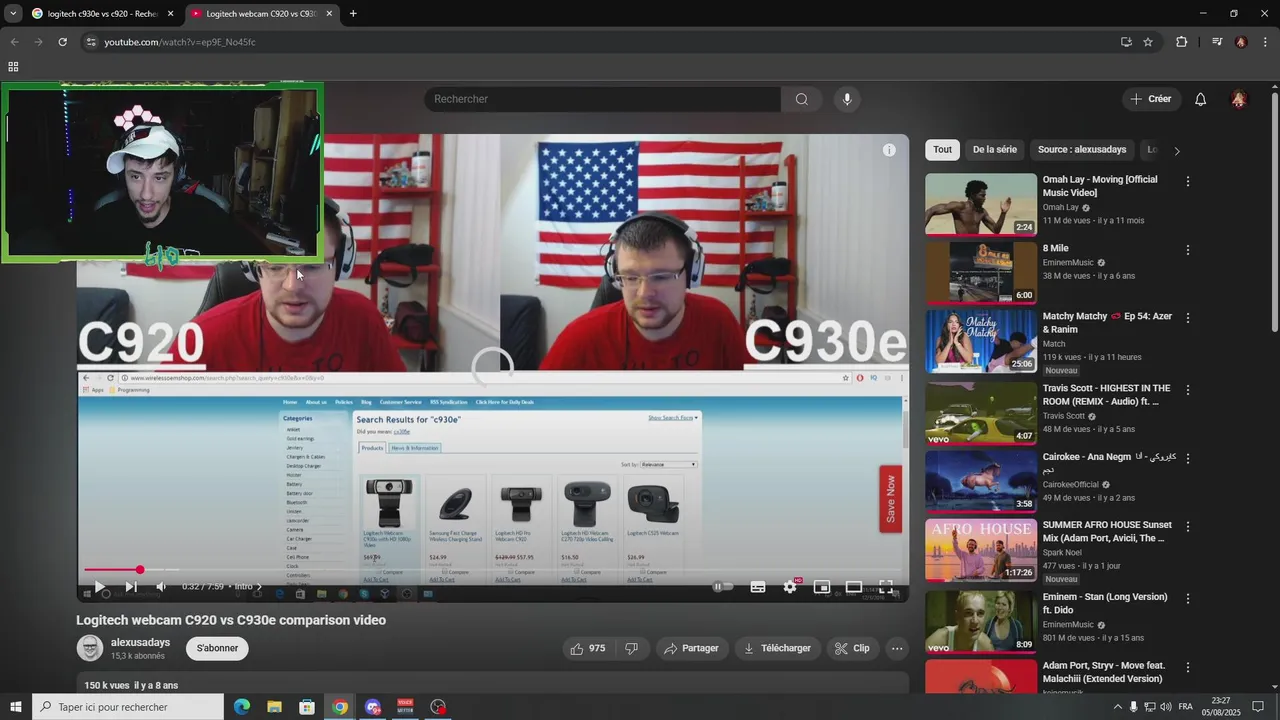Open the Créer menu
This screenshot has height=720, width=1280.
click(x=1151, y=99)
